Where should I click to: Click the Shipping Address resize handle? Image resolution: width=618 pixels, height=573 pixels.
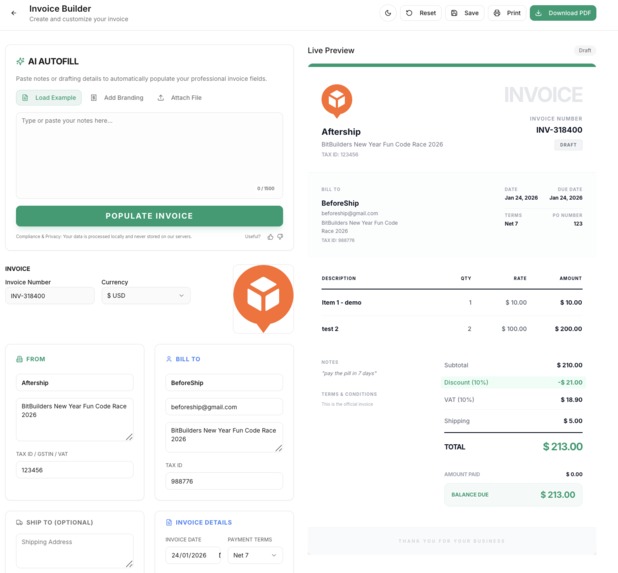[129, 564]
